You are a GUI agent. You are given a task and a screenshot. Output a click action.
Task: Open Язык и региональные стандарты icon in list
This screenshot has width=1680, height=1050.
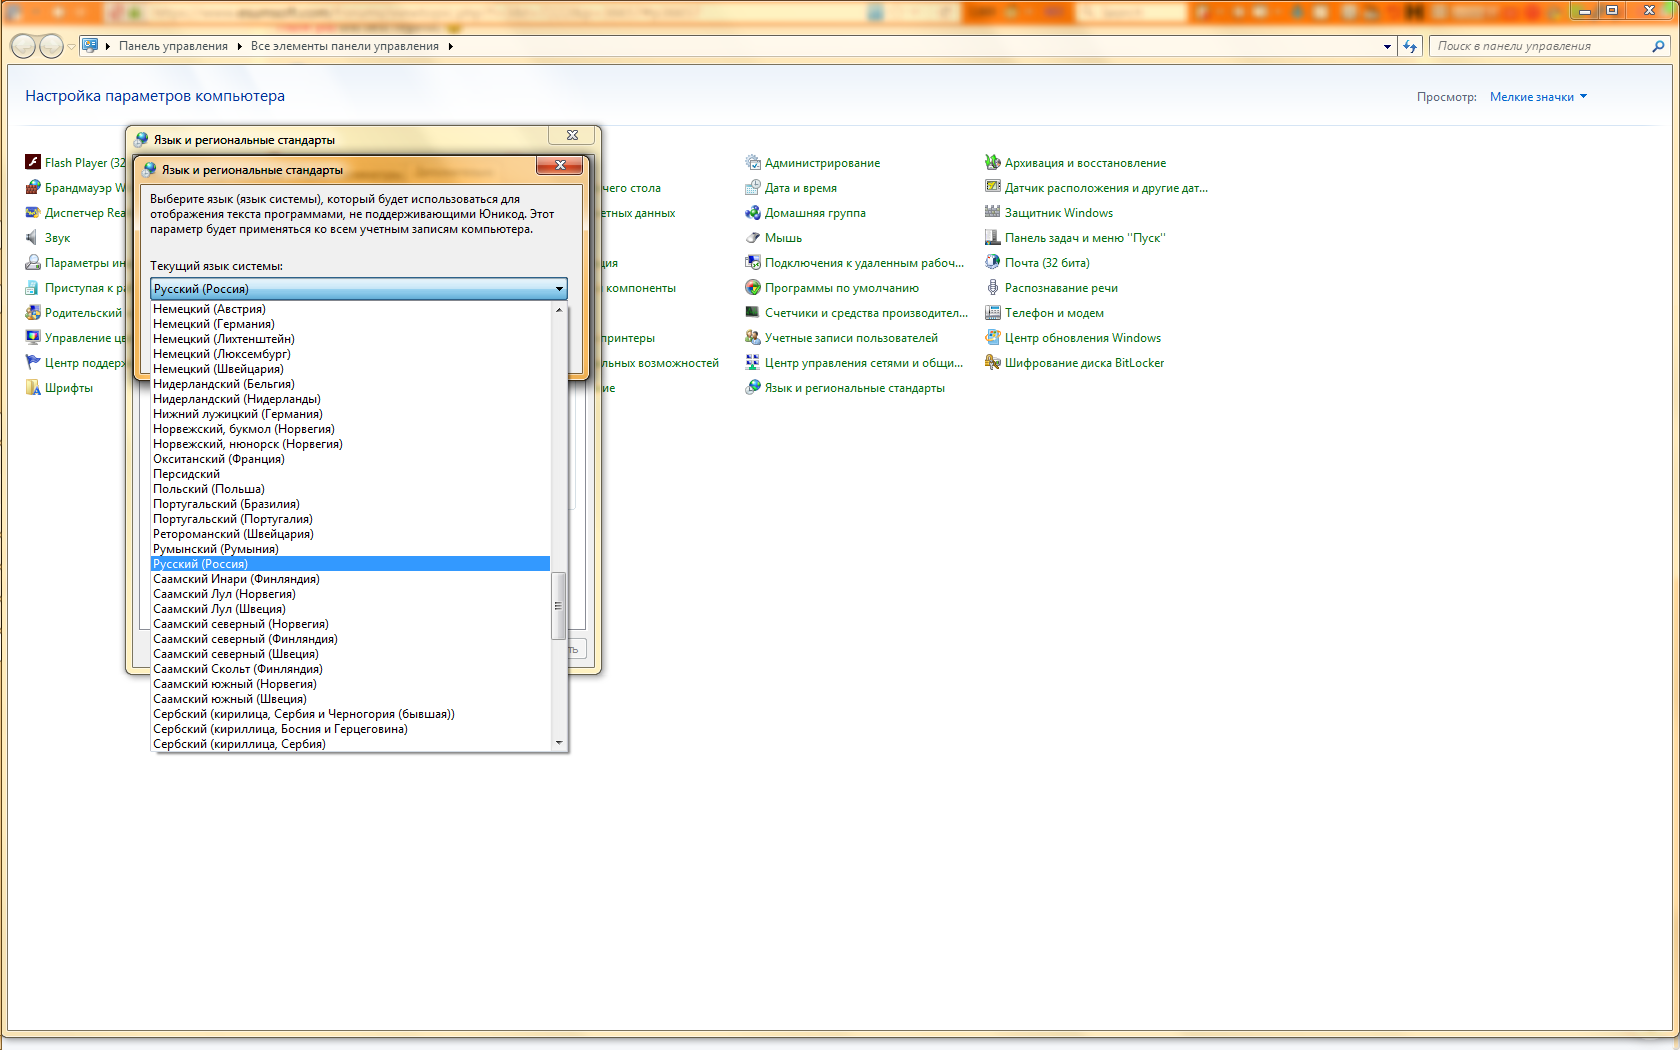(x=753, y=387)
